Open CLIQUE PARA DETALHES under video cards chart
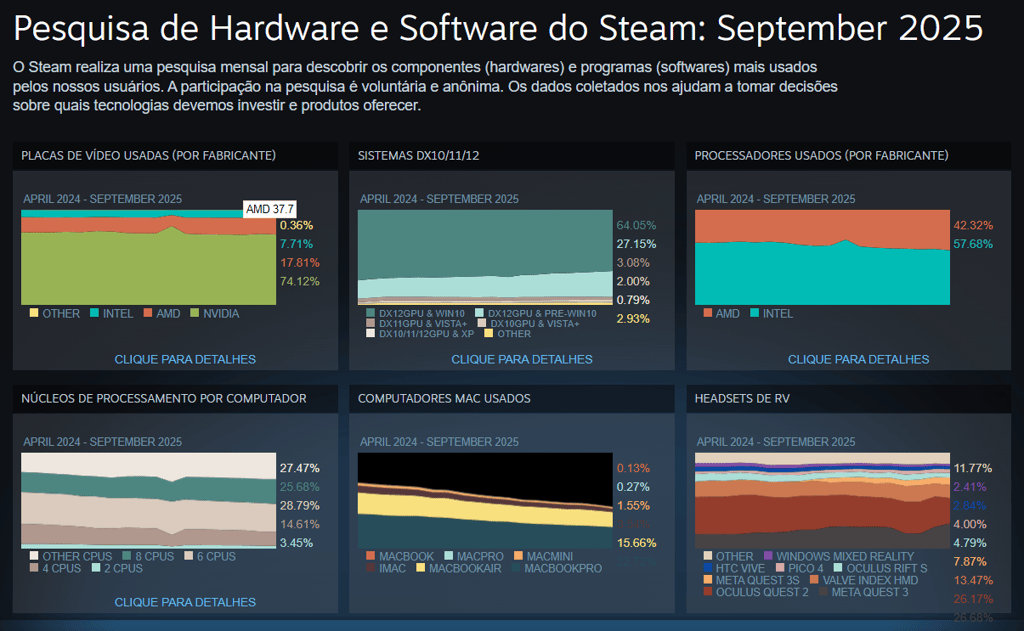 coord(185,359)
